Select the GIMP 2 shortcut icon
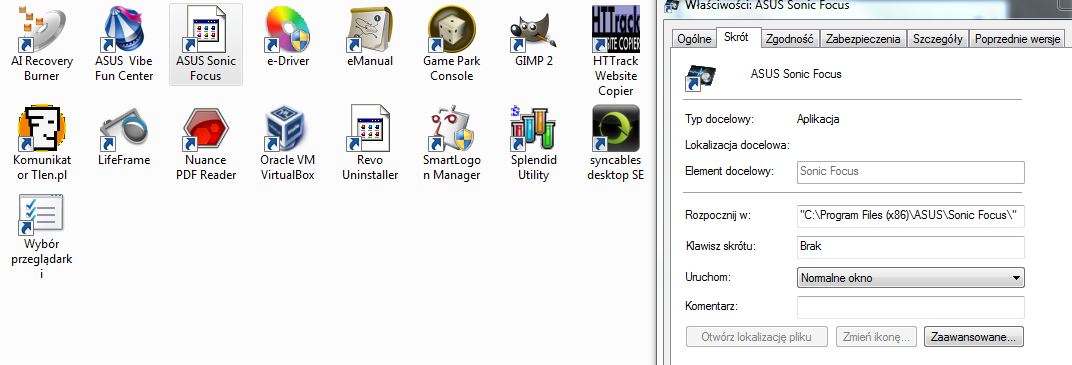 coord(533,31)
